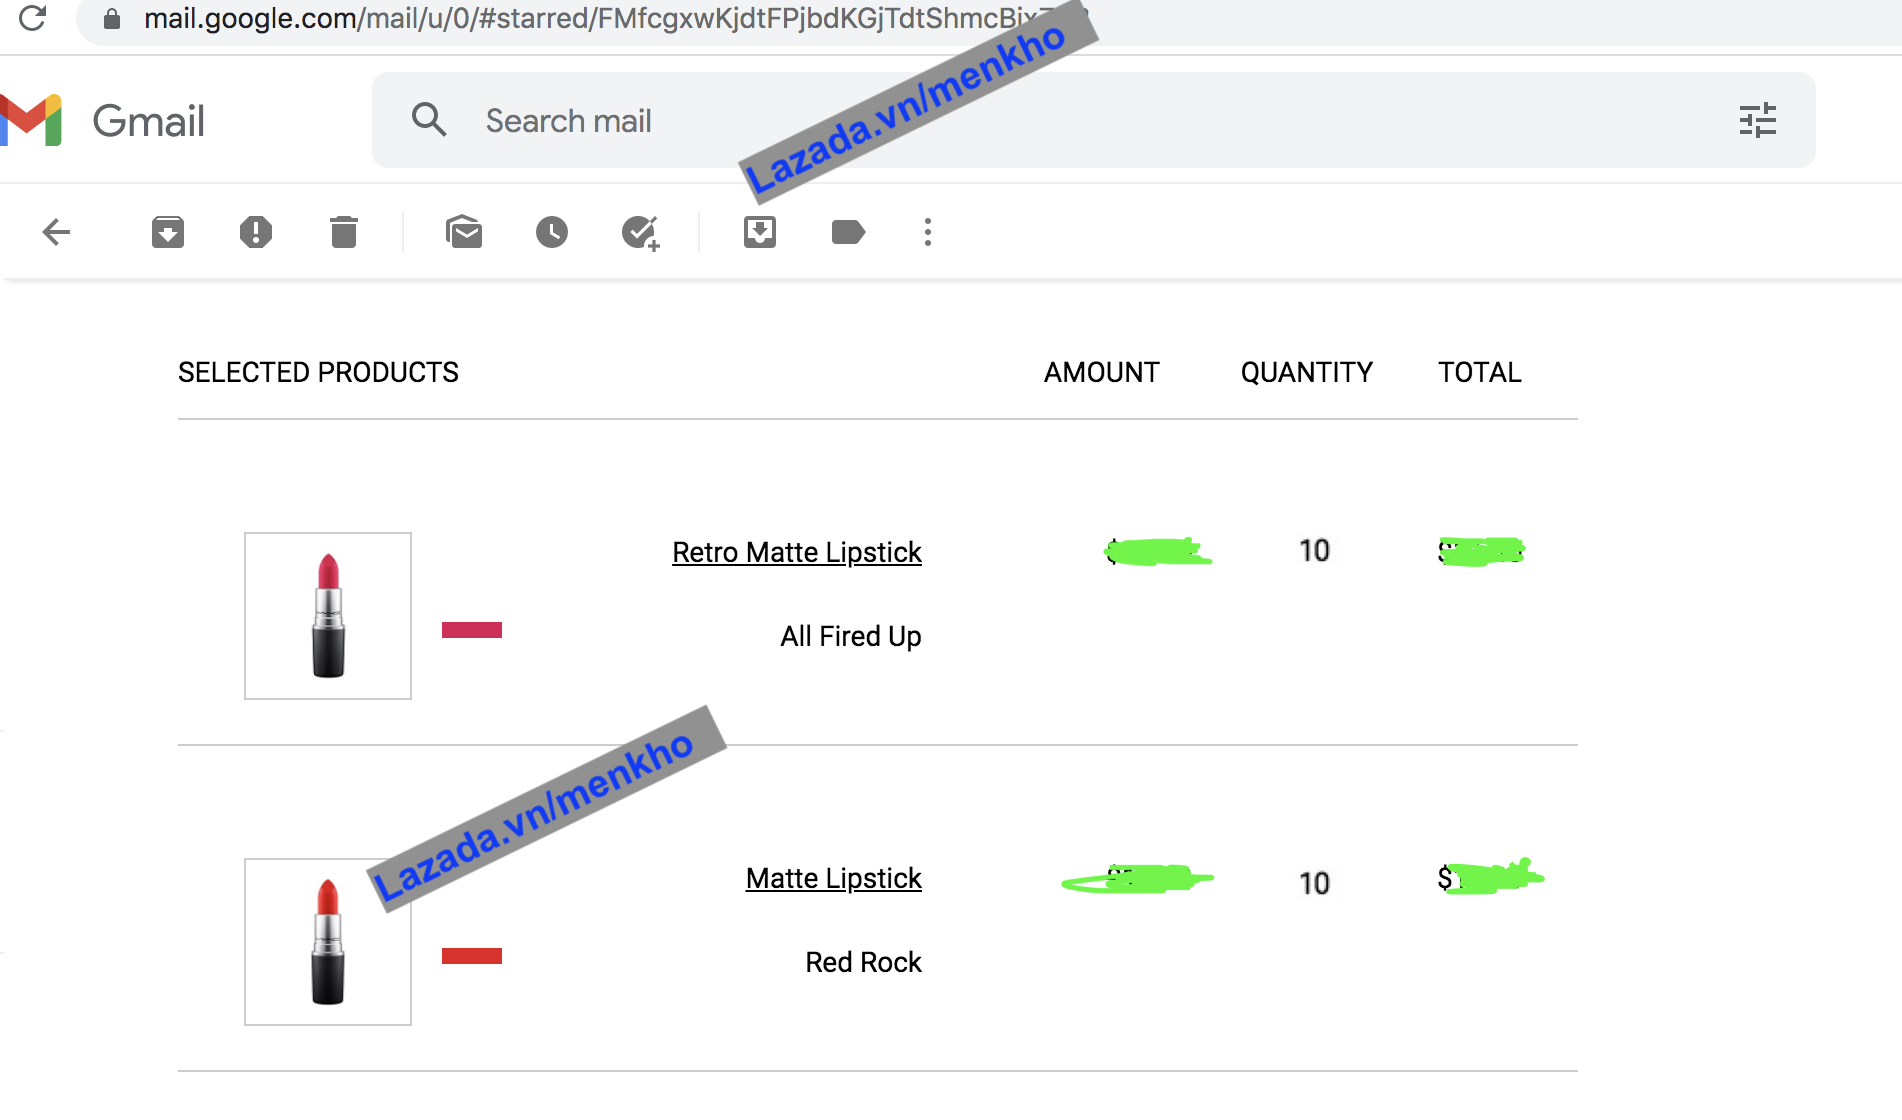This screenshot has height=1120, width=1902.
Task: Select the All Fired Up color swatch
Action: 472,630
